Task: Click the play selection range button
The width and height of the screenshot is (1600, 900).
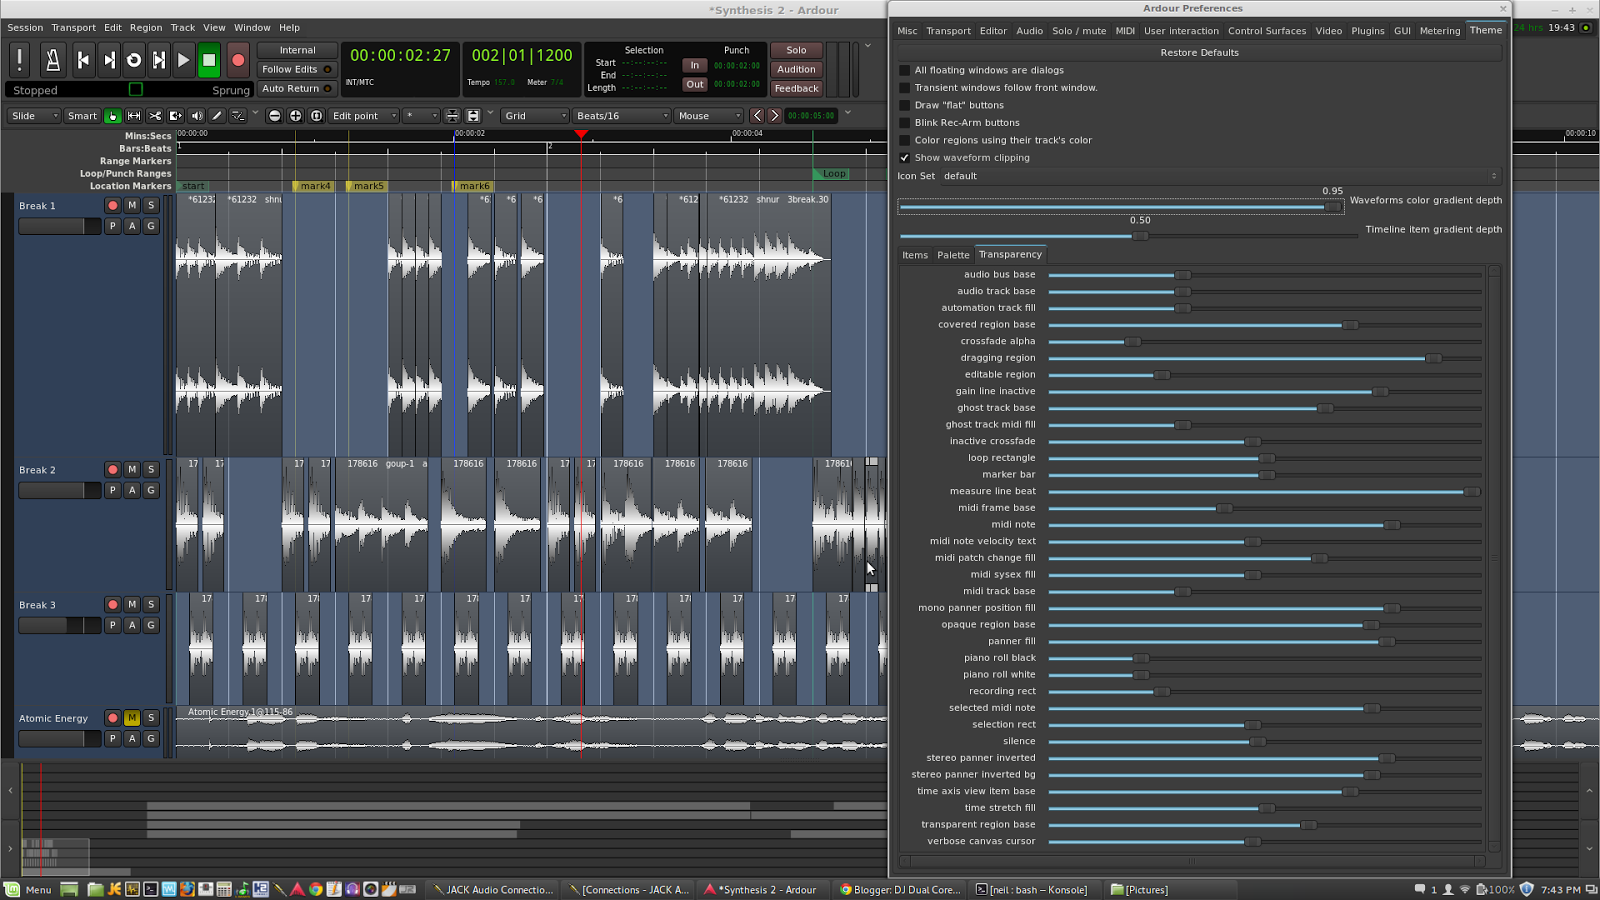Action: [159, 60]
